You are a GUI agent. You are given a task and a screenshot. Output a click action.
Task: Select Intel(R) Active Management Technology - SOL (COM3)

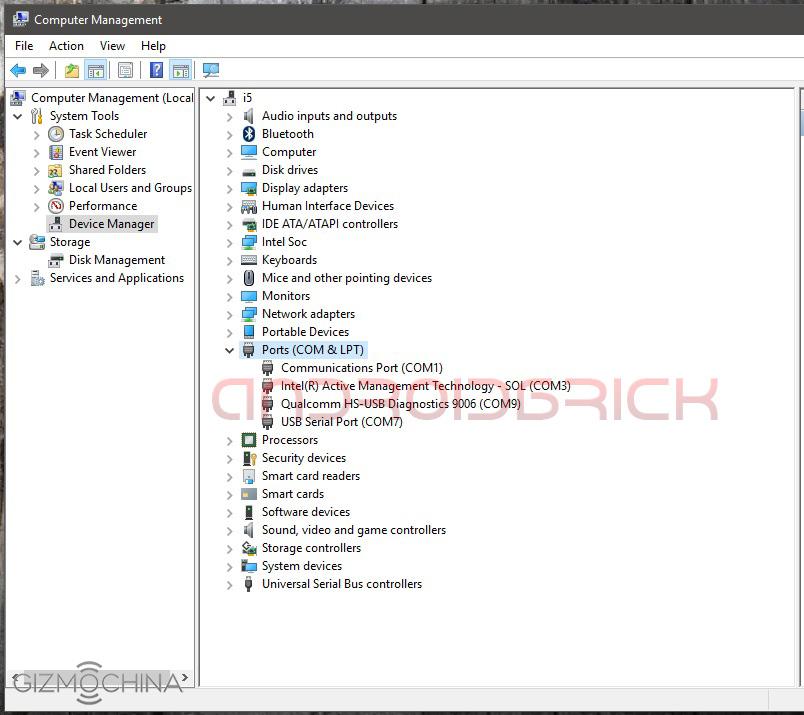(x=426, y=386)
